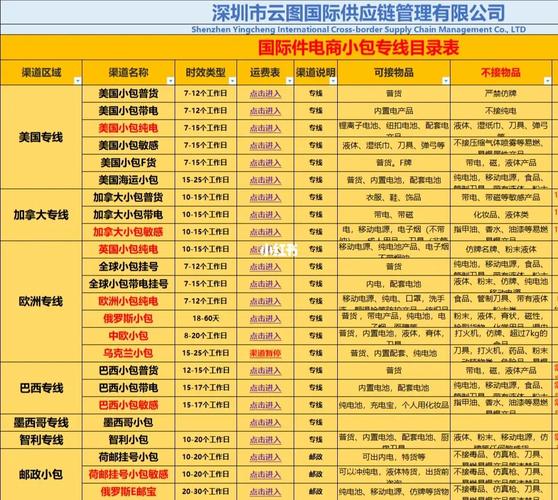Open filter dropdown for 时效类型 column
Image resolution: width=558 pixels, height=500 pixels.
232,81
